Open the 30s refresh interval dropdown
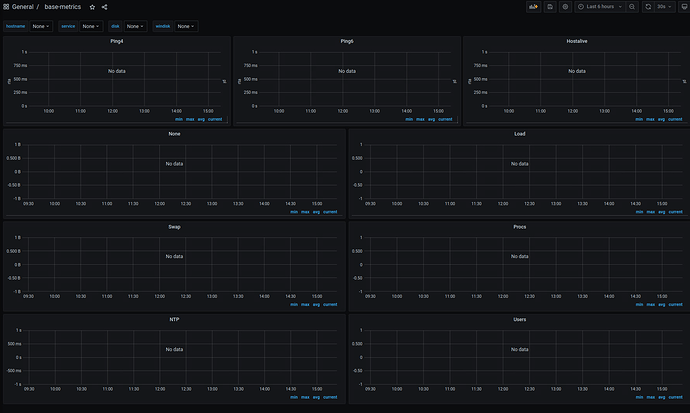 pos(664,7)
